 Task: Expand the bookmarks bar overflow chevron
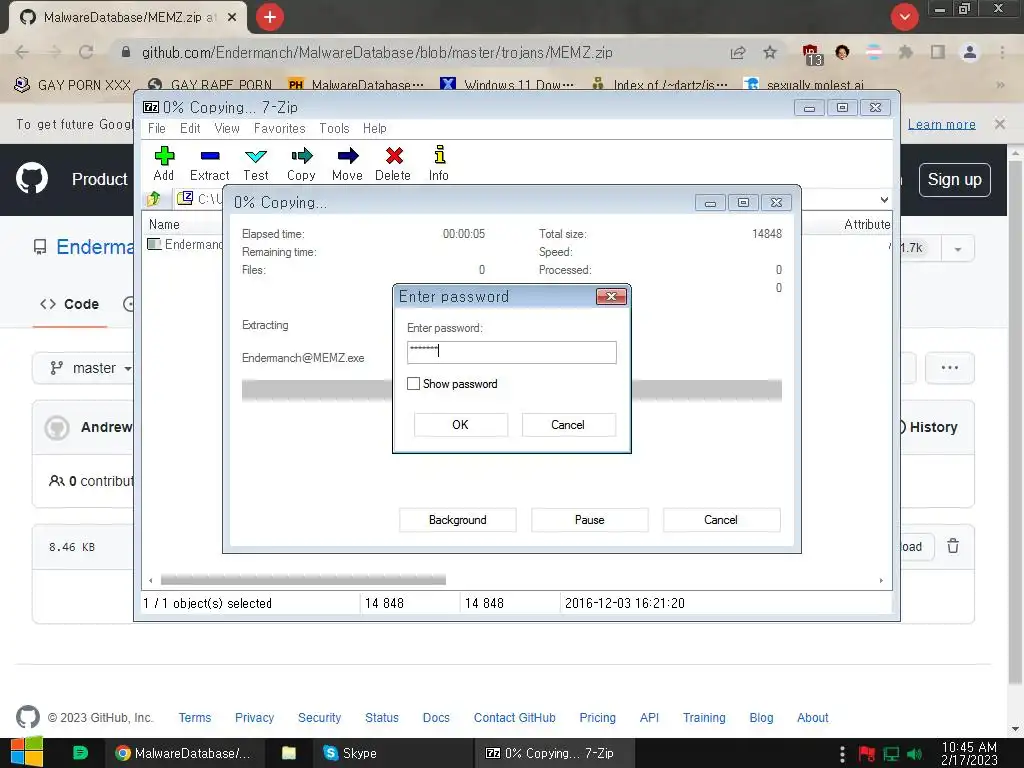[1000, 85]
